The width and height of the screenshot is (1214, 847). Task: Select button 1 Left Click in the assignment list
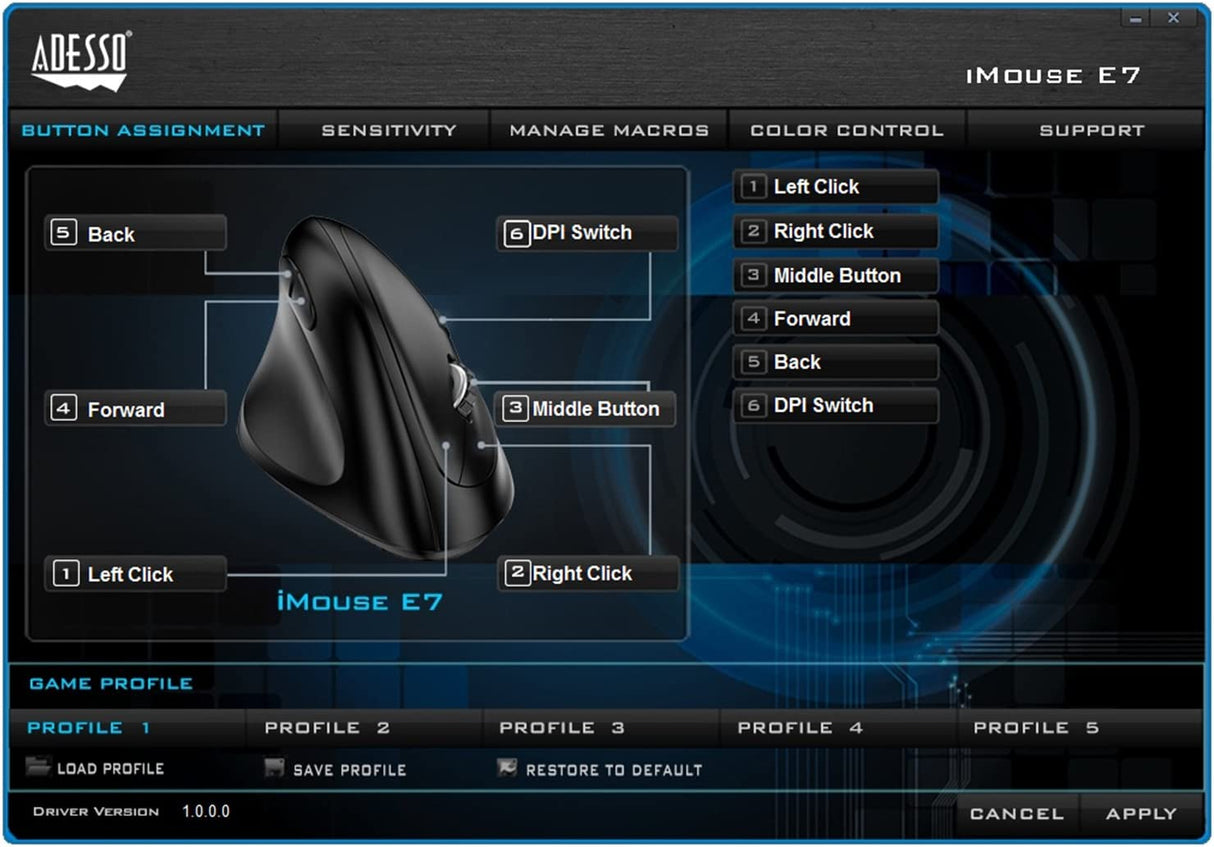pyautogui.click(x=835, y=186)
